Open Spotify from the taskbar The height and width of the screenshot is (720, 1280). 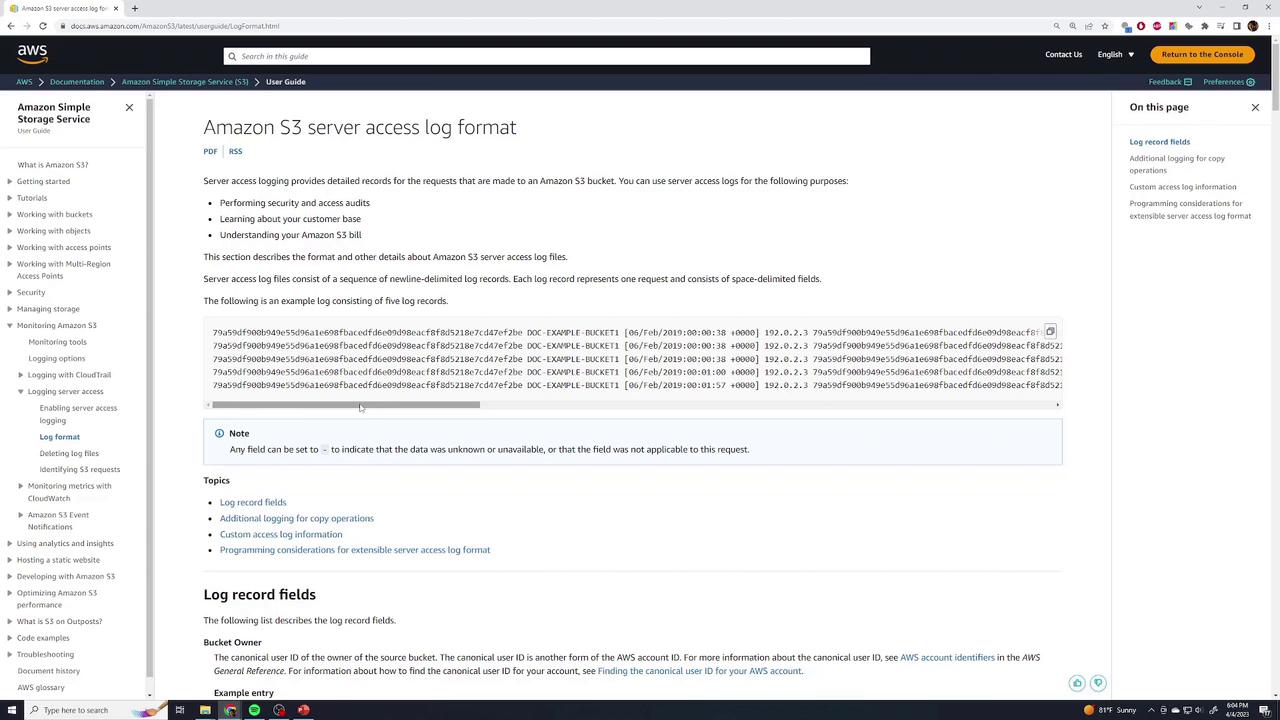(x=254, y=710)
